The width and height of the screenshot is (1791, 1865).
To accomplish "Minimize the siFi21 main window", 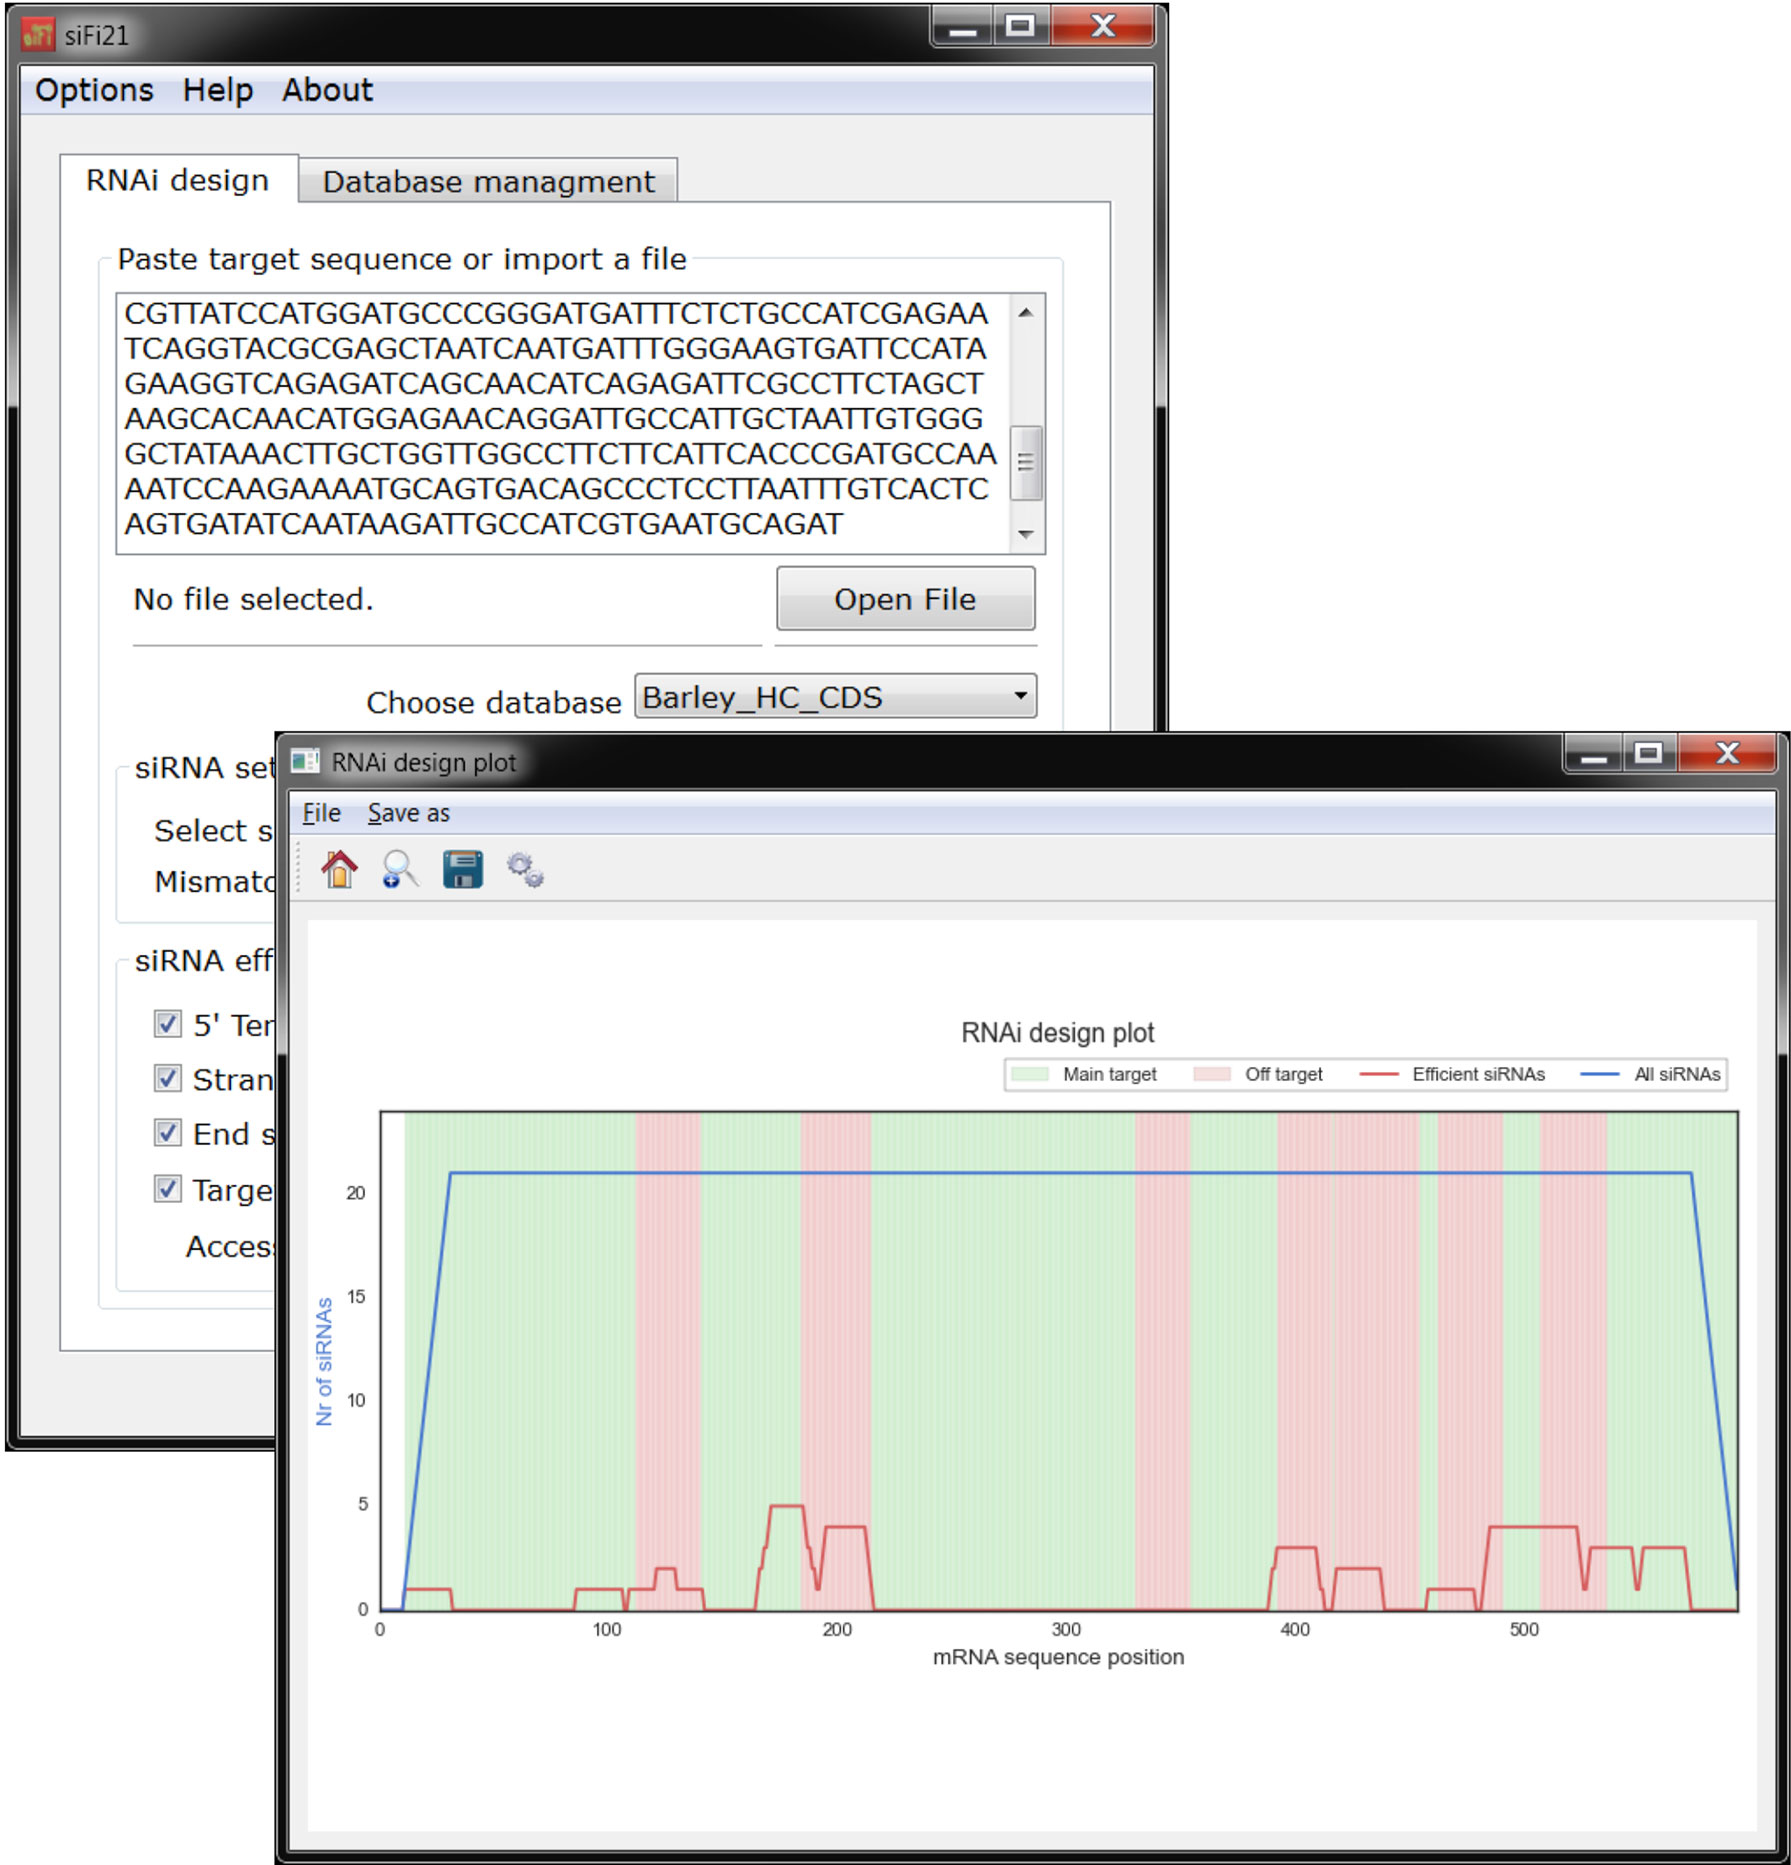I will tap(961, 28).
